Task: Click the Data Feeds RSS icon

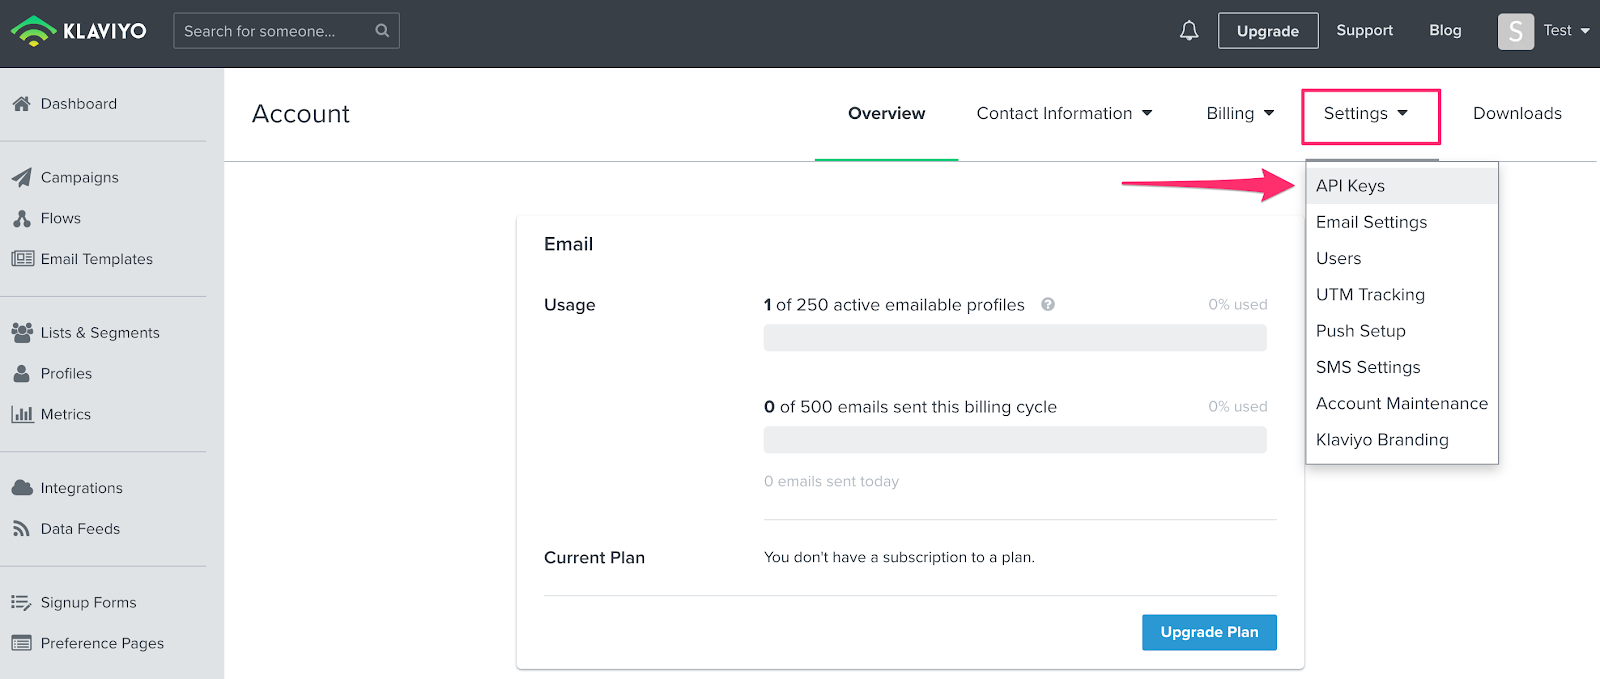Action: (x=21, y=529)
